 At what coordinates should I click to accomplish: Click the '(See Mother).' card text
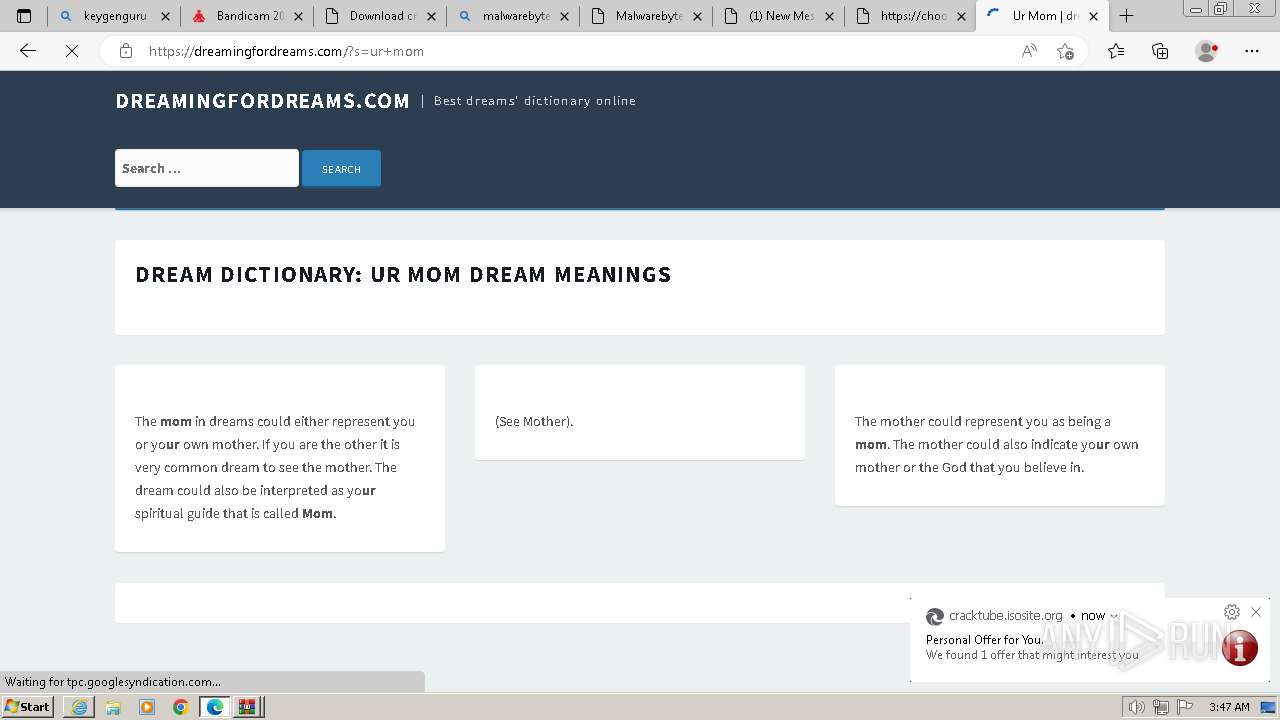534,421
